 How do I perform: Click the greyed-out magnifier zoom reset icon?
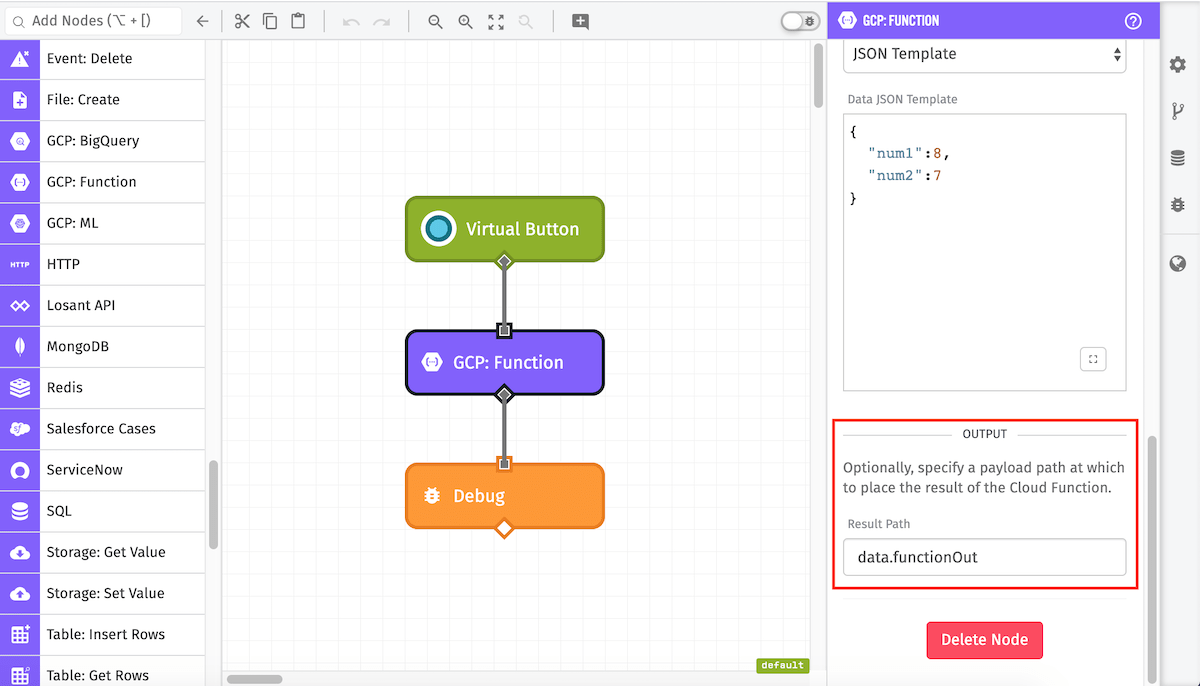point(526,21)
